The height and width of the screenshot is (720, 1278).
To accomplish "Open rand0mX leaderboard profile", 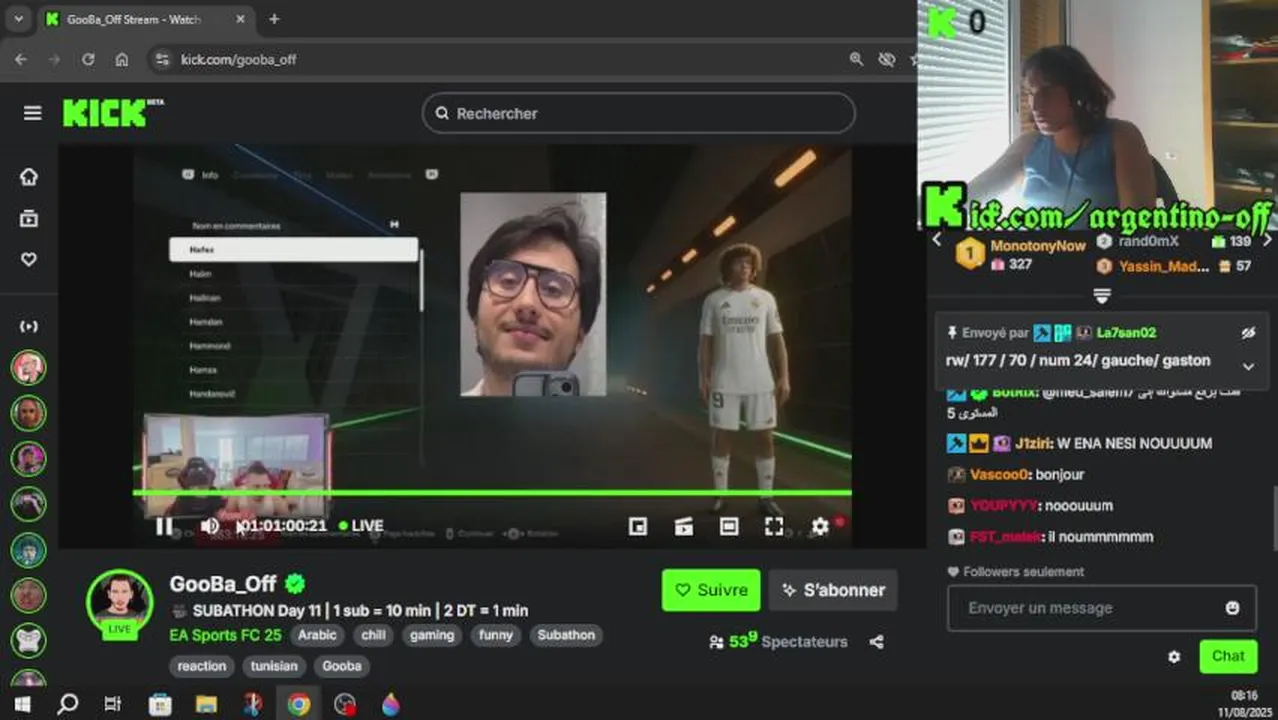I will click(1148, 241).
